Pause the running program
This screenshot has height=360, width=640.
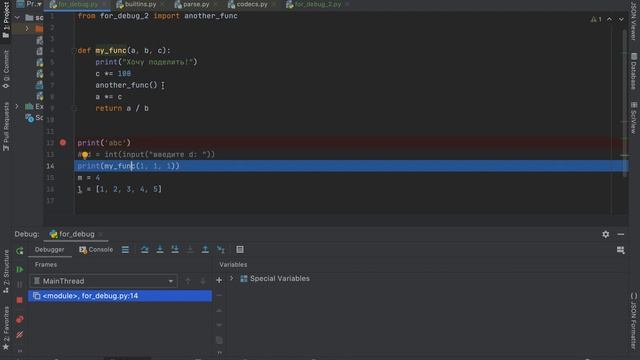pos(20,284)
